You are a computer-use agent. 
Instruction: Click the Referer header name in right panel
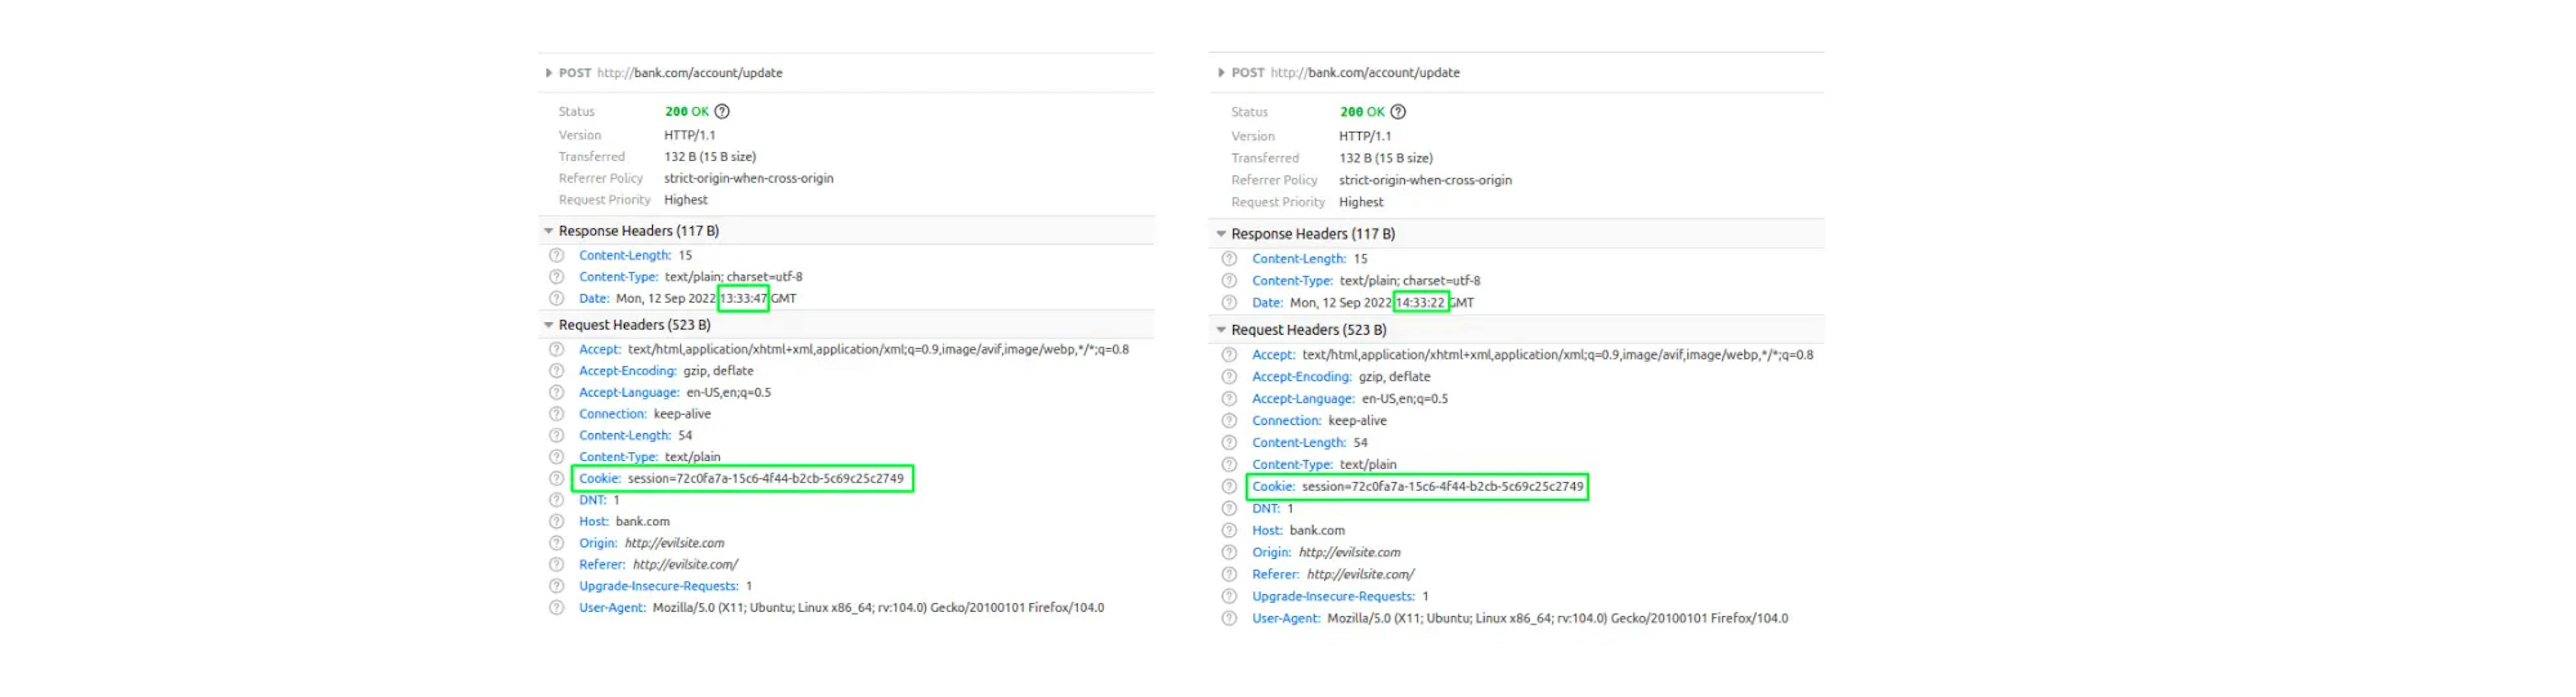pyautogui.click(x=1276, y=575)
